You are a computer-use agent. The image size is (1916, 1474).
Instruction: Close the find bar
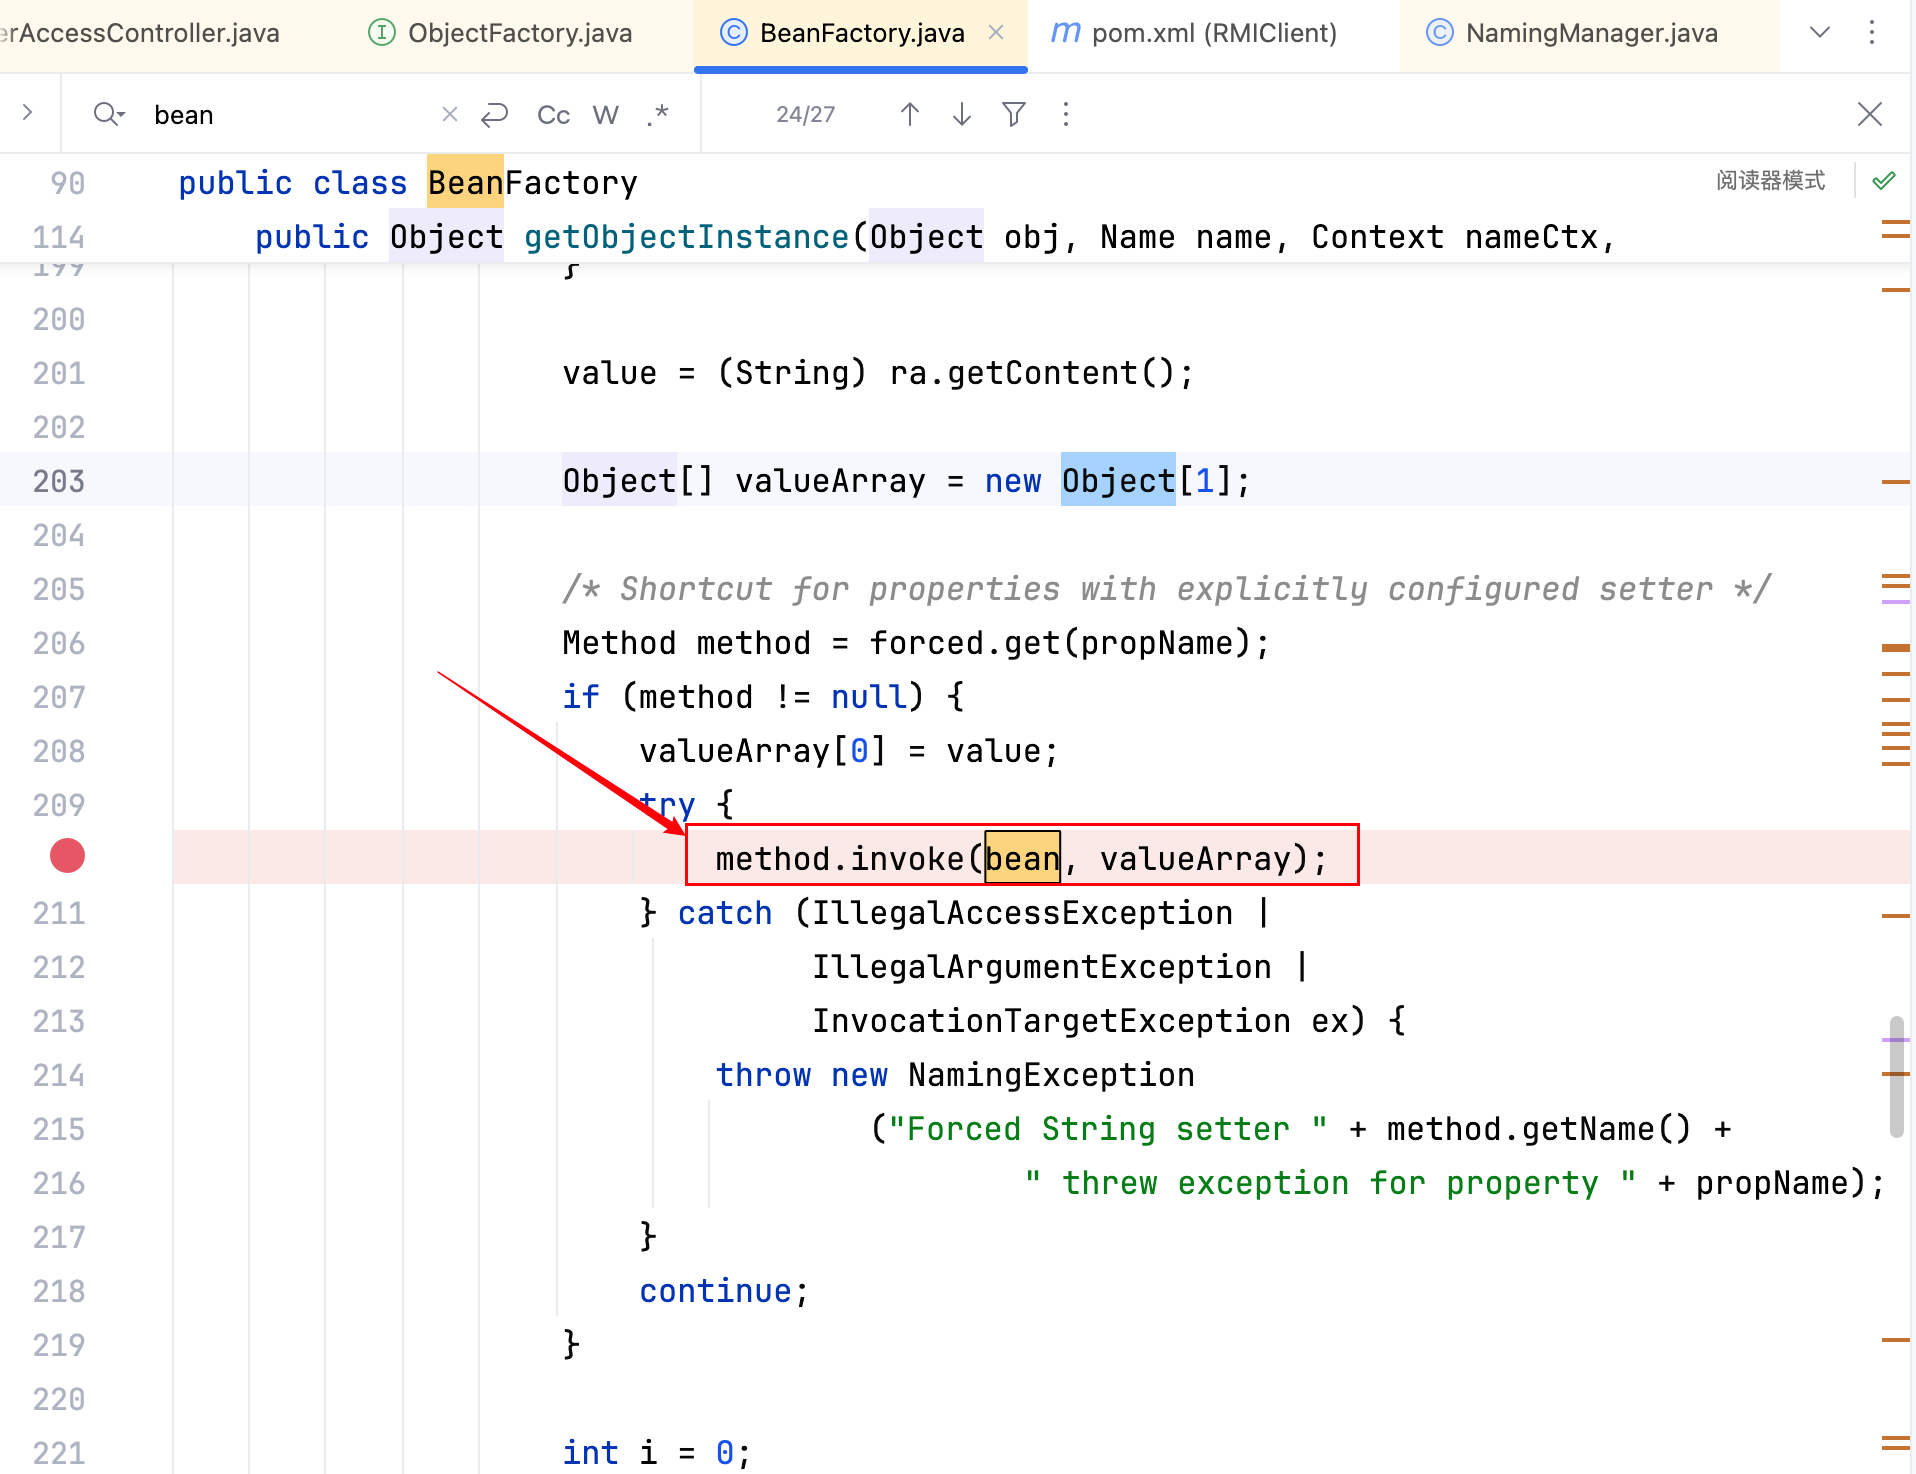pyautogui.click(x=1869, y=115)
